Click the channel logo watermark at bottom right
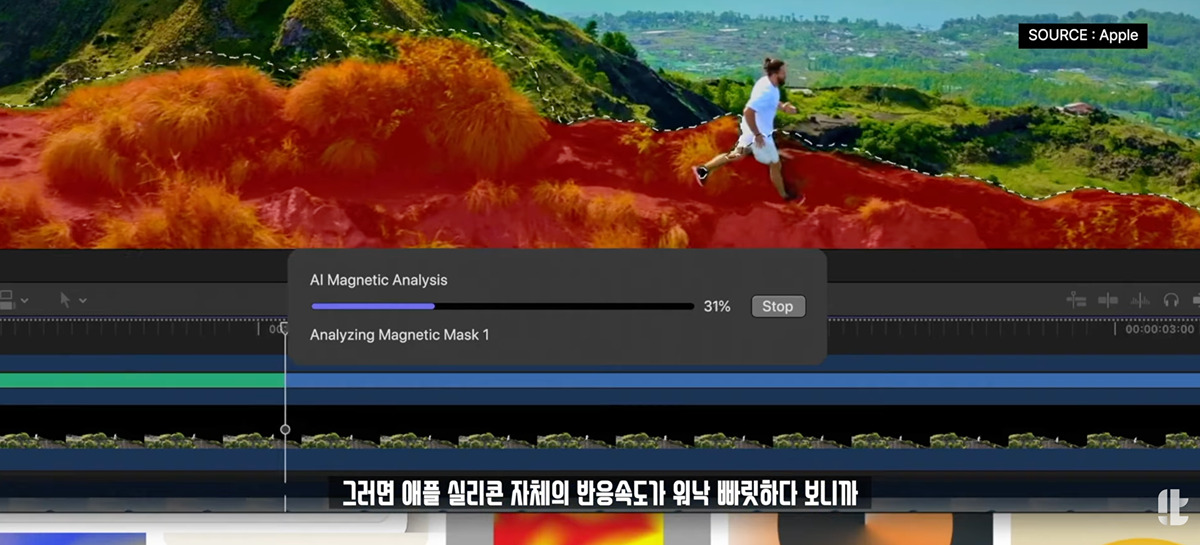The image size is (1200, 545). pos(1170,503)
